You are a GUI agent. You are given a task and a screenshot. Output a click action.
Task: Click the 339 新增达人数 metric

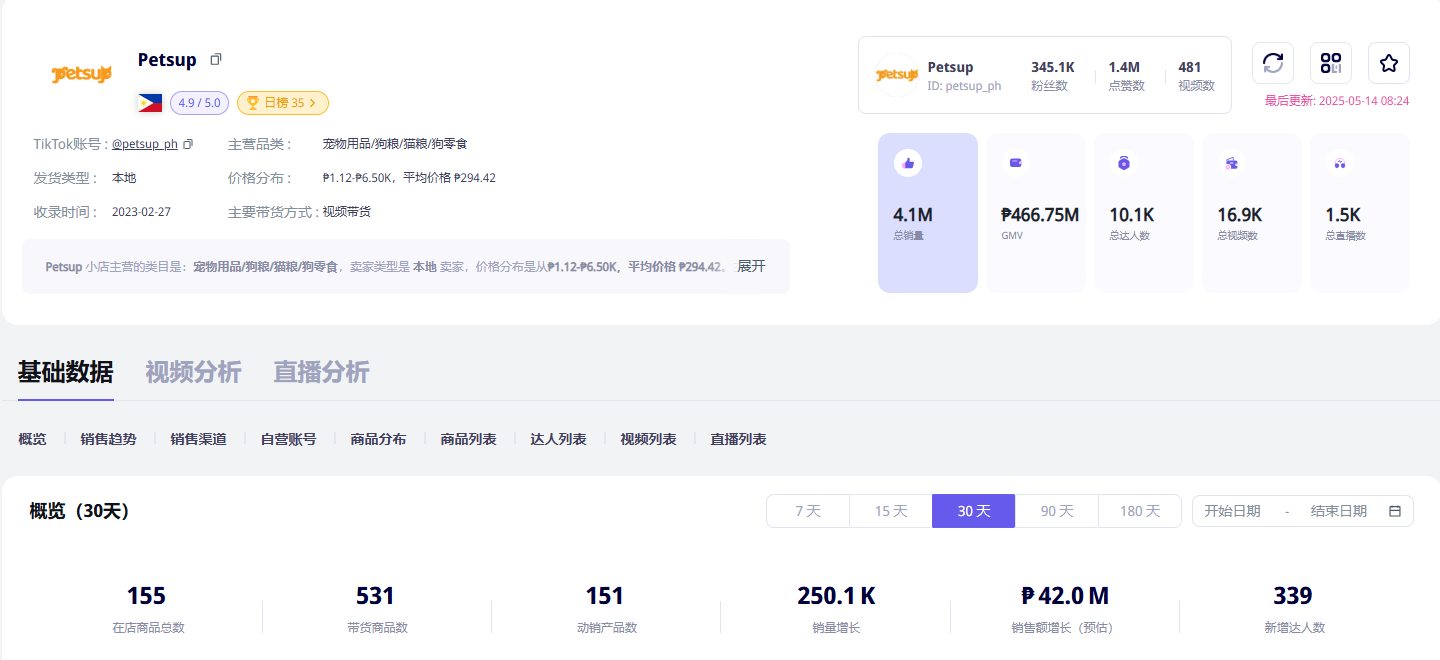click(x=1293, y=608)
